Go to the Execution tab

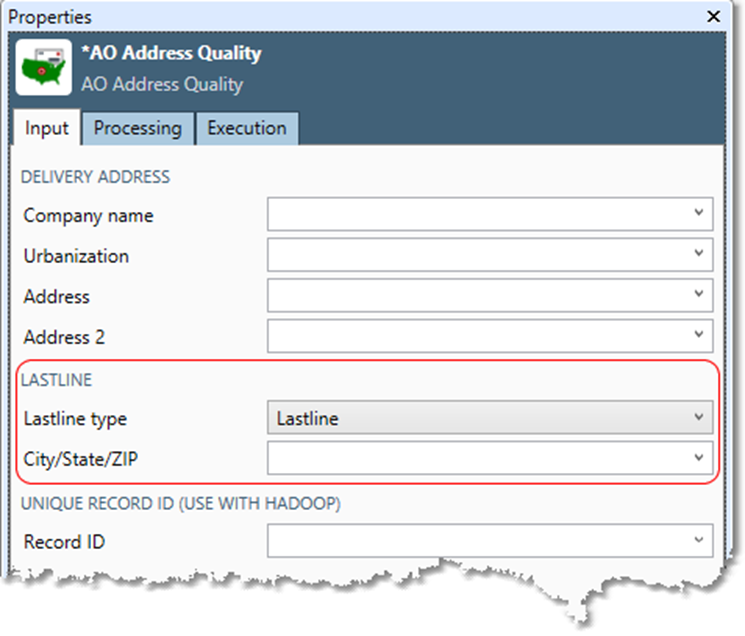pyautogui.click(x=246, y=129)
